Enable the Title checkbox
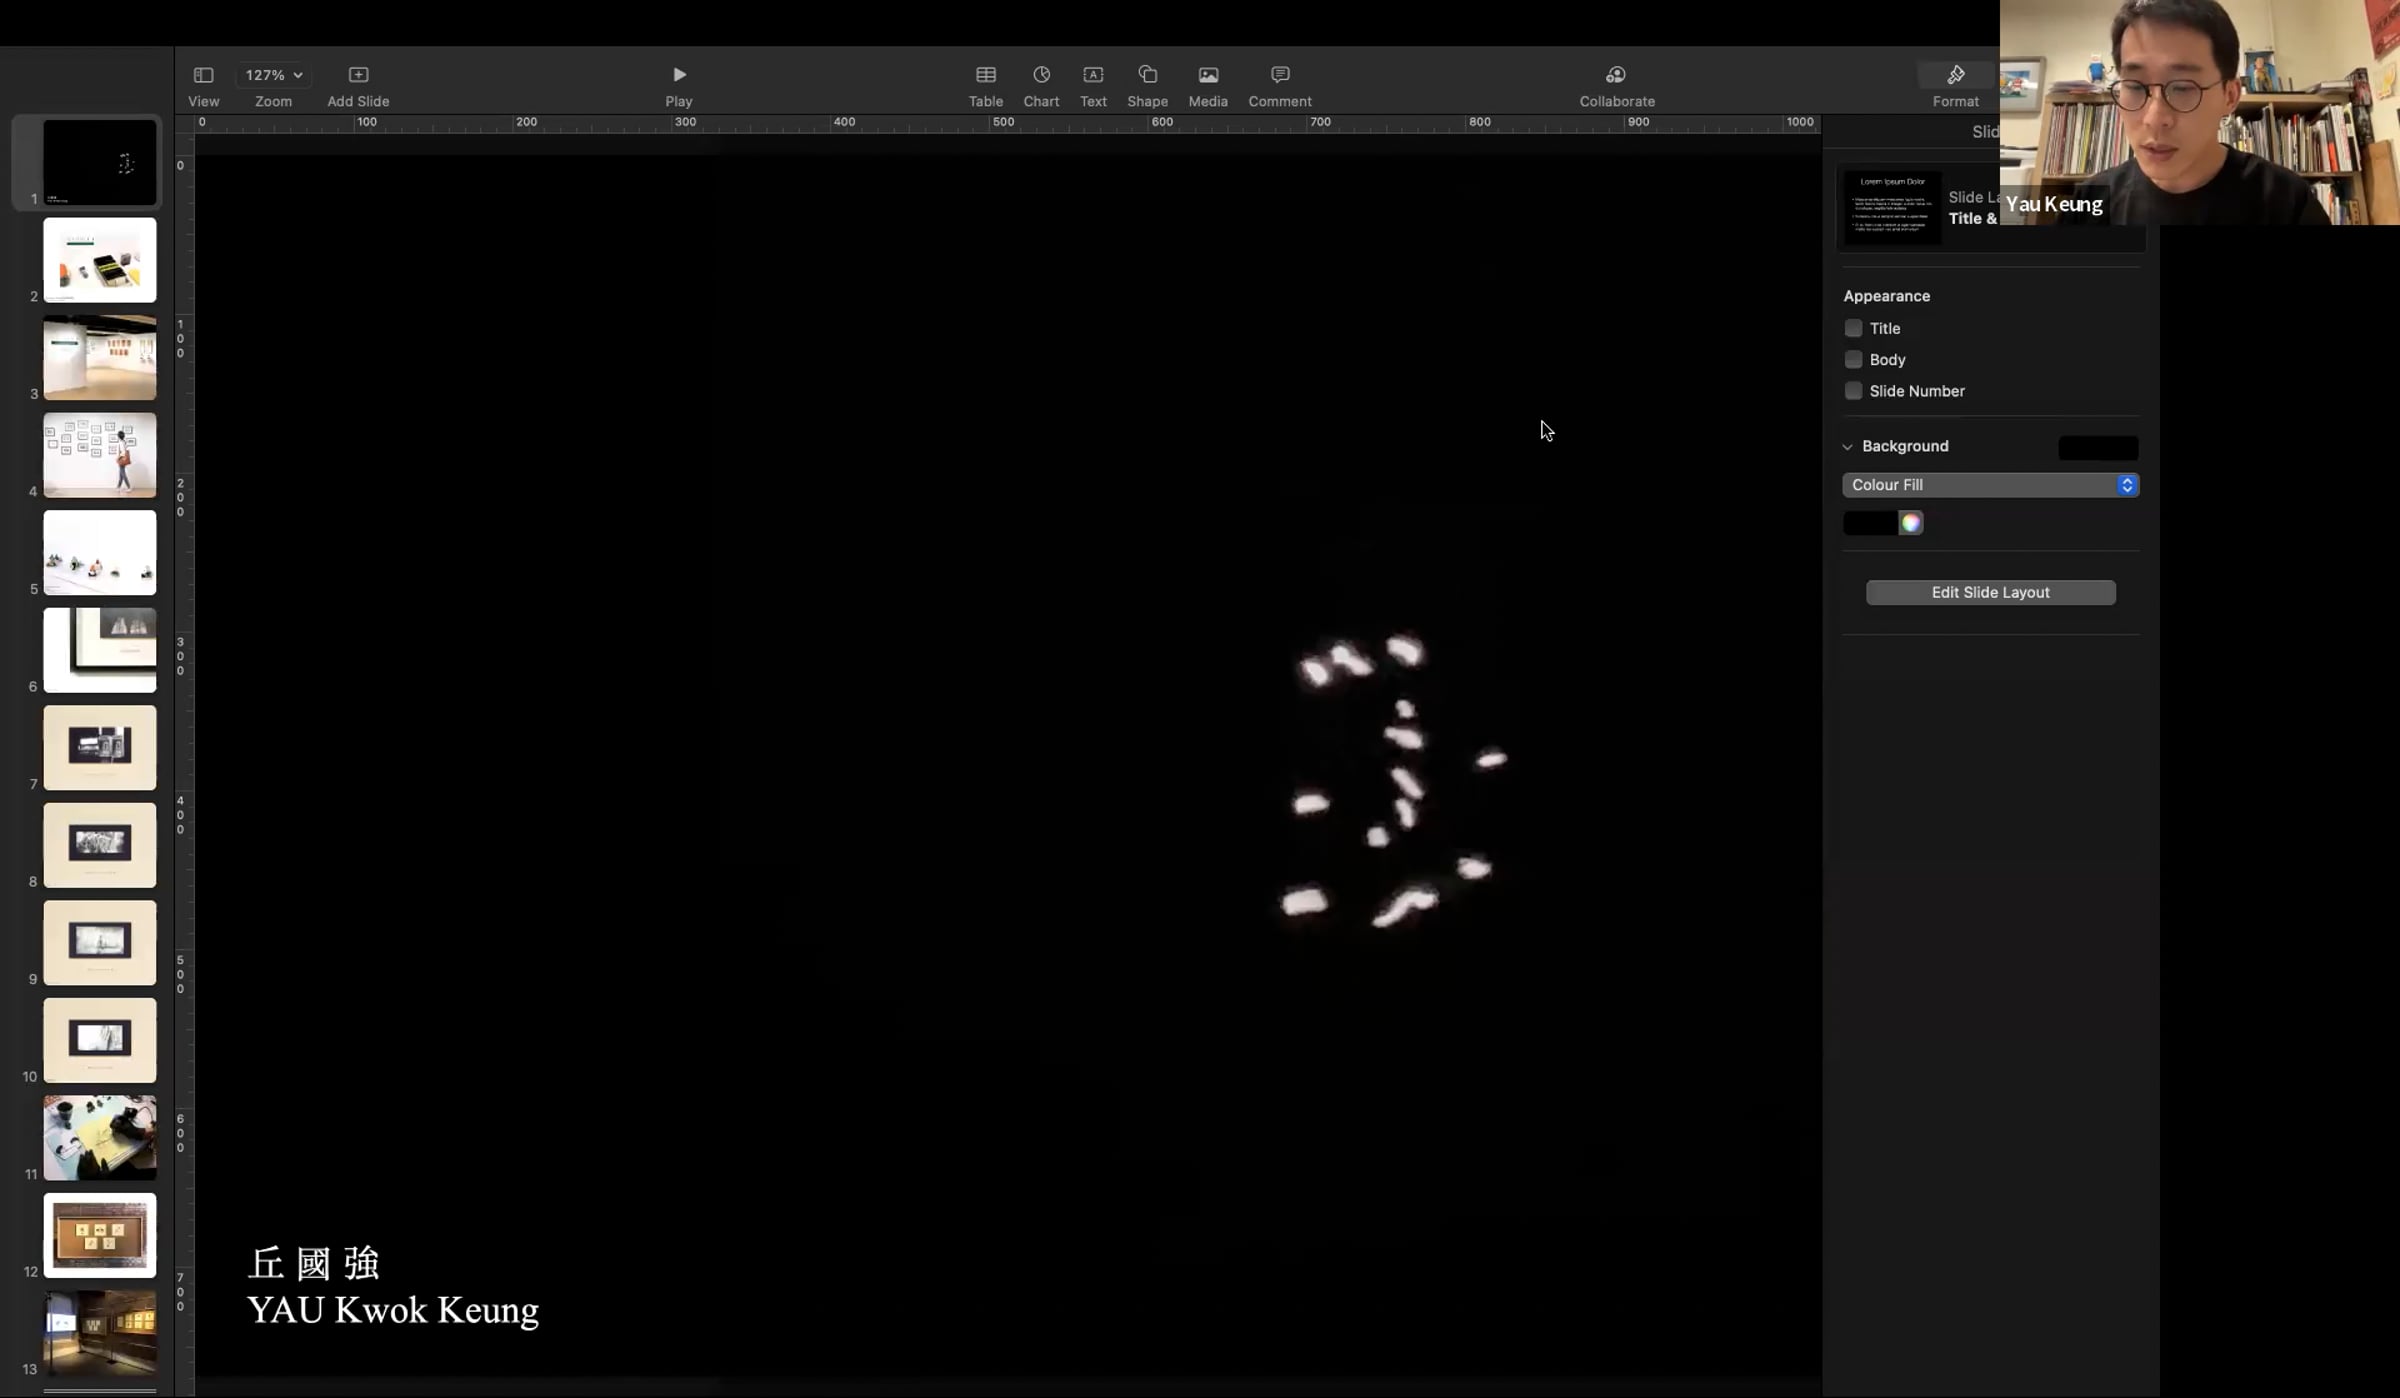The height and width of the screenshot is (1398, 2400). point(1853,328)
